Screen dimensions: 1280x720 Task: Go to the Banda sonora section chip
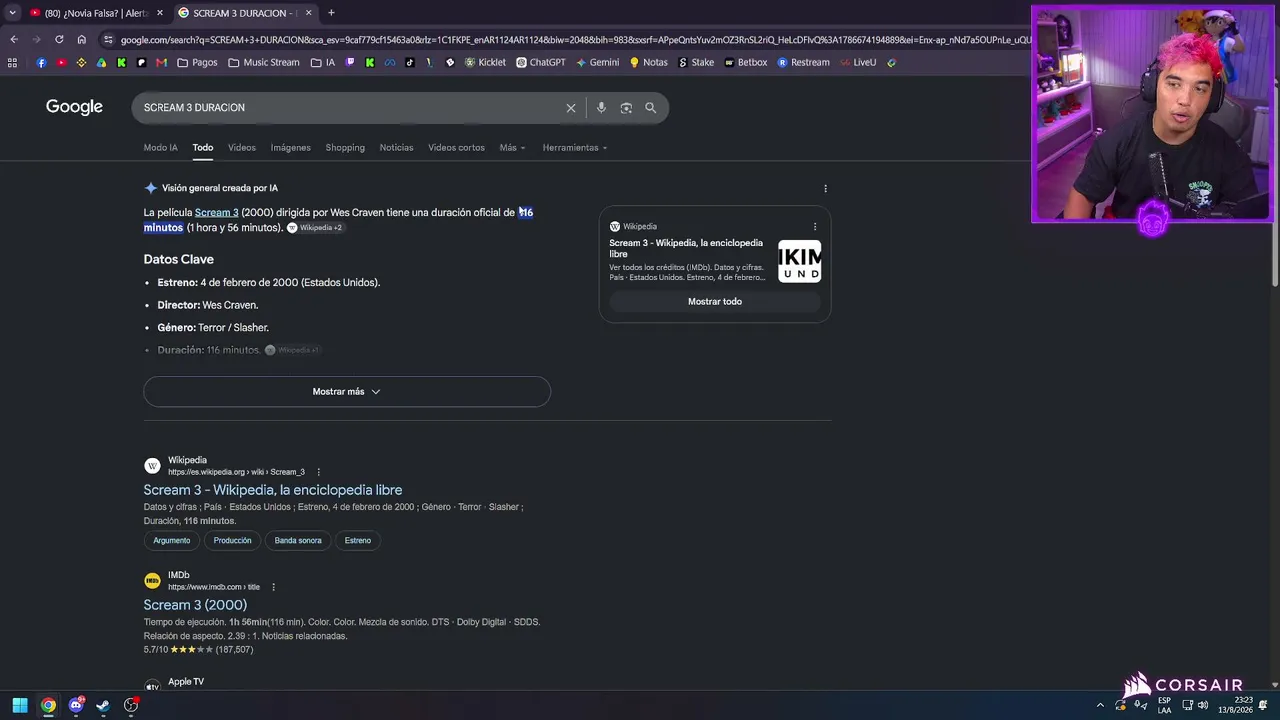(x=298, y=541)
